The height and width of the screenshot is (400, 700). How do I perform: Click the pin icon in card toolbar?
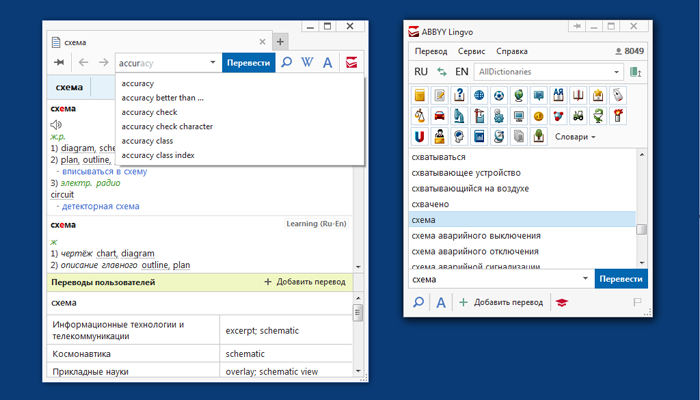pos(59,63)
